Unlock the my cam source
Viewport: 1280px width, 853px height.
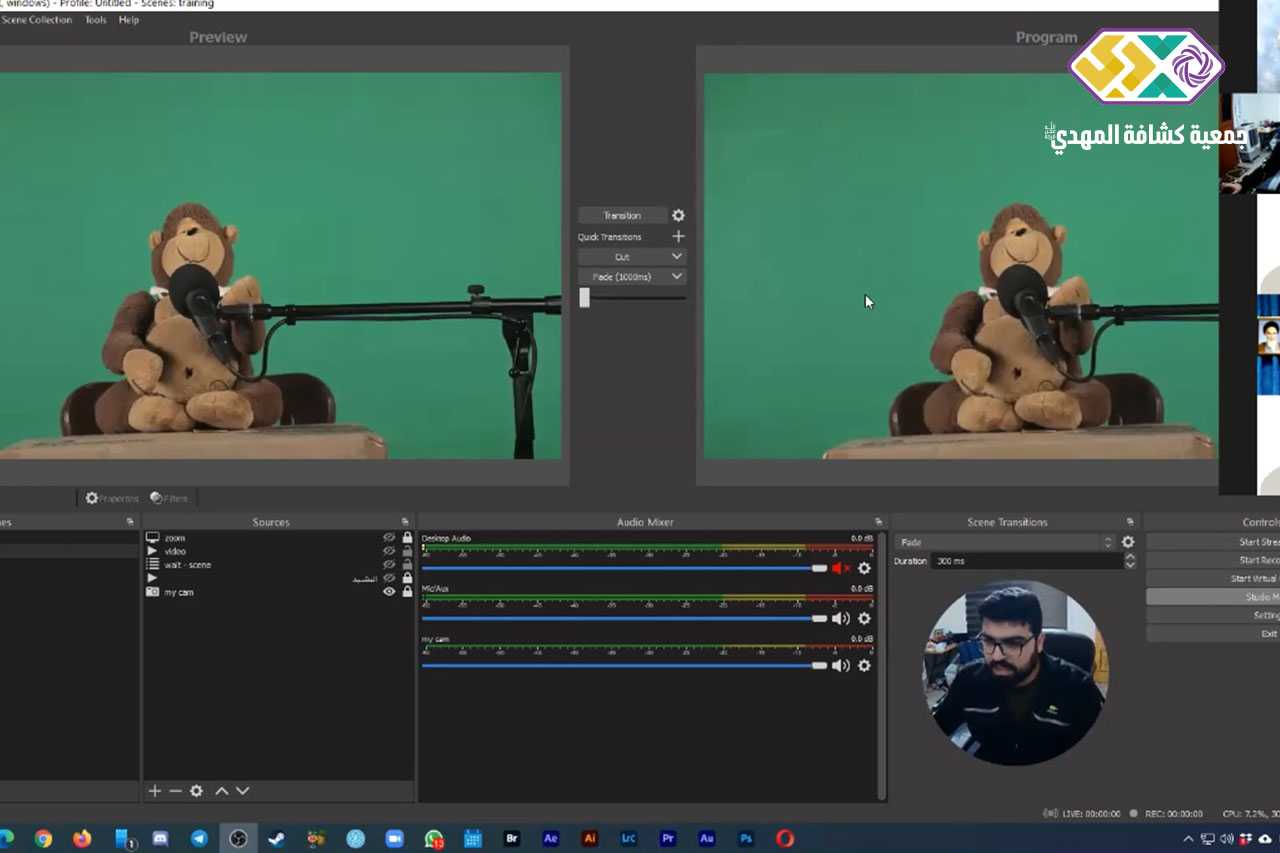click(407, 592)
